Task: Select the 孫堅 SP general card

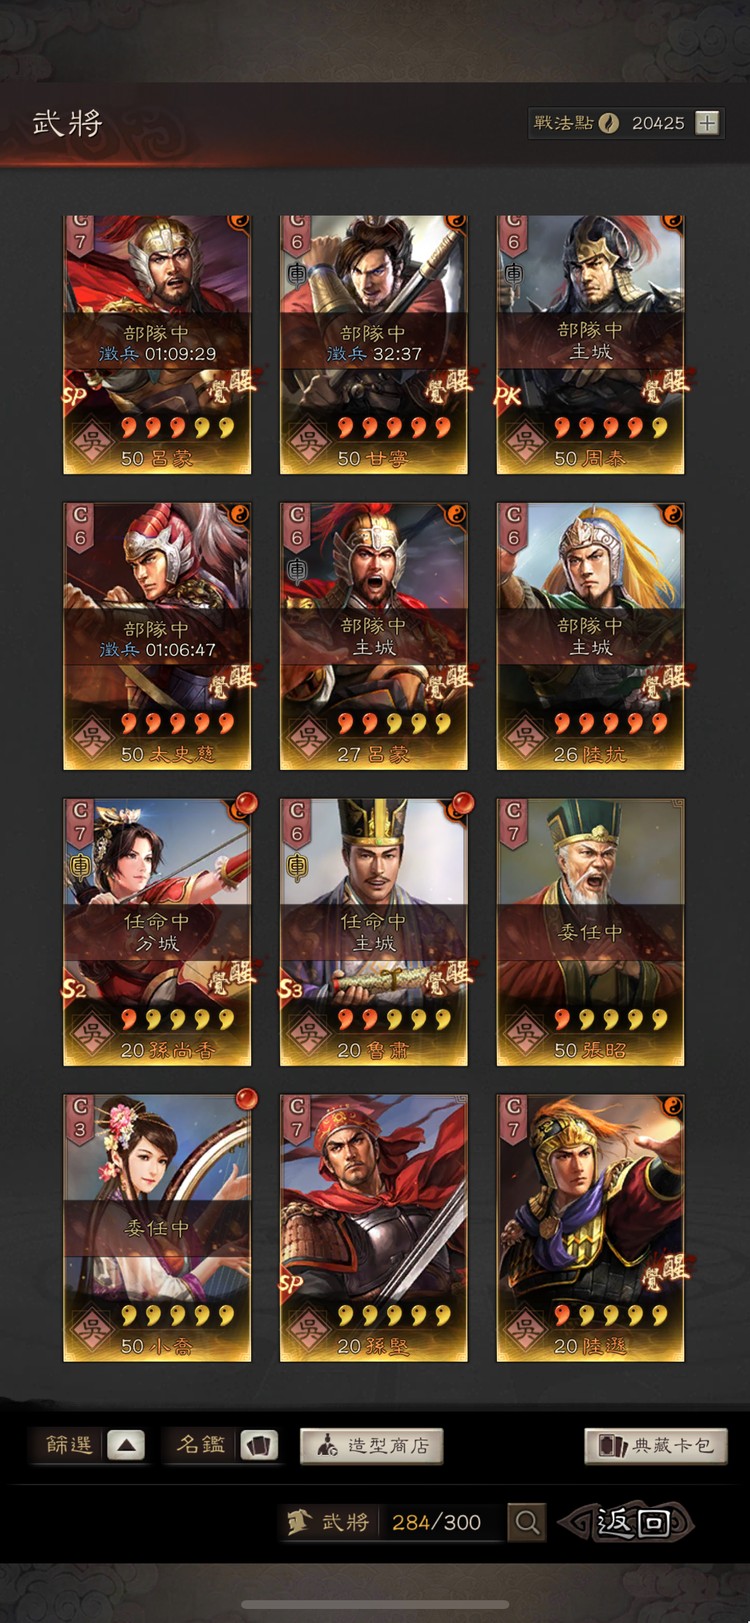Action: [374, 1228]
